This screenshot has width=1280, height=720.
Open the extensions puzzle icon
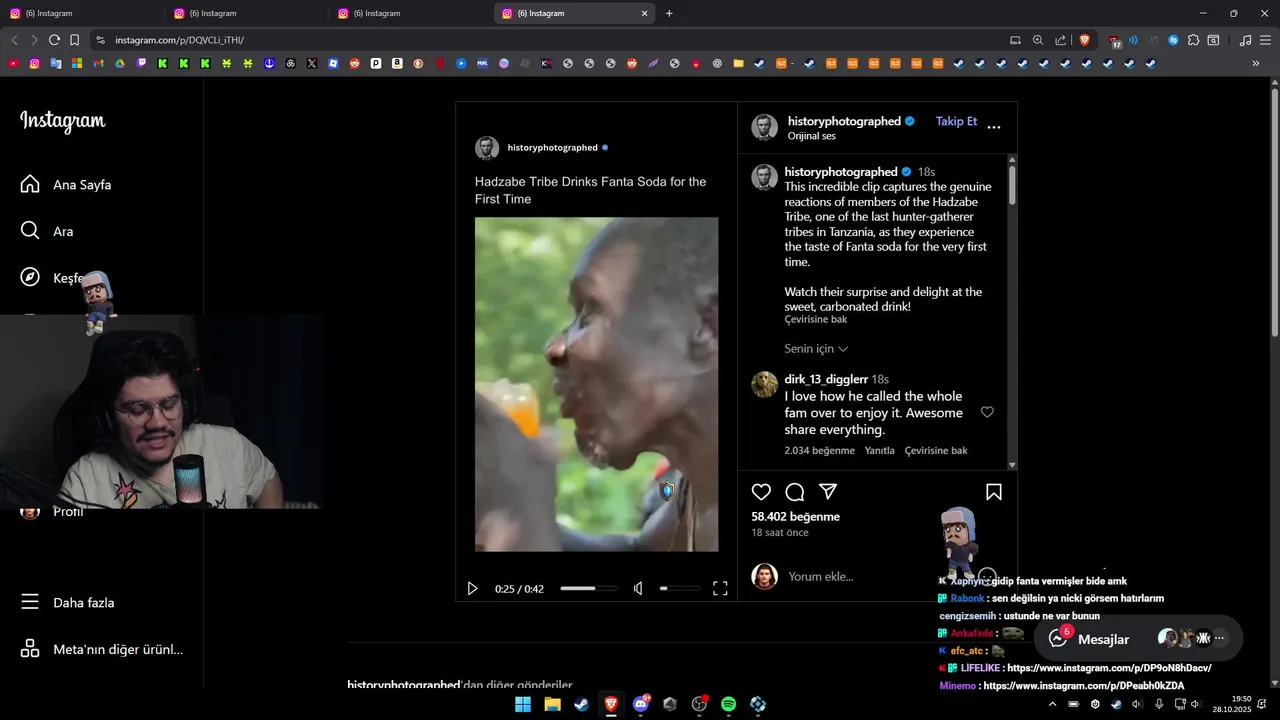click(x=1194, y=40)
